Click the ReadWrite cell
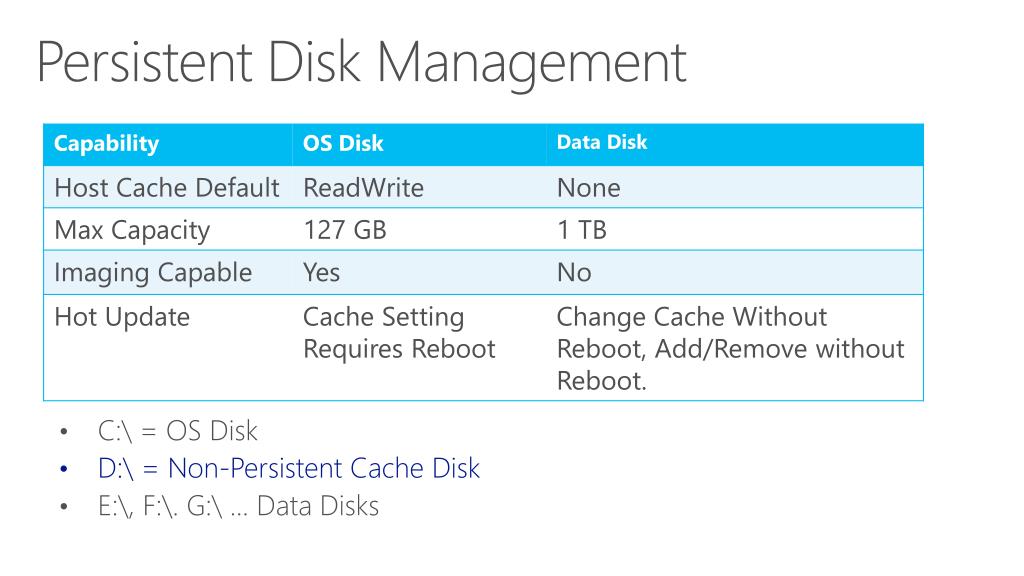 [x=363, y=188]
